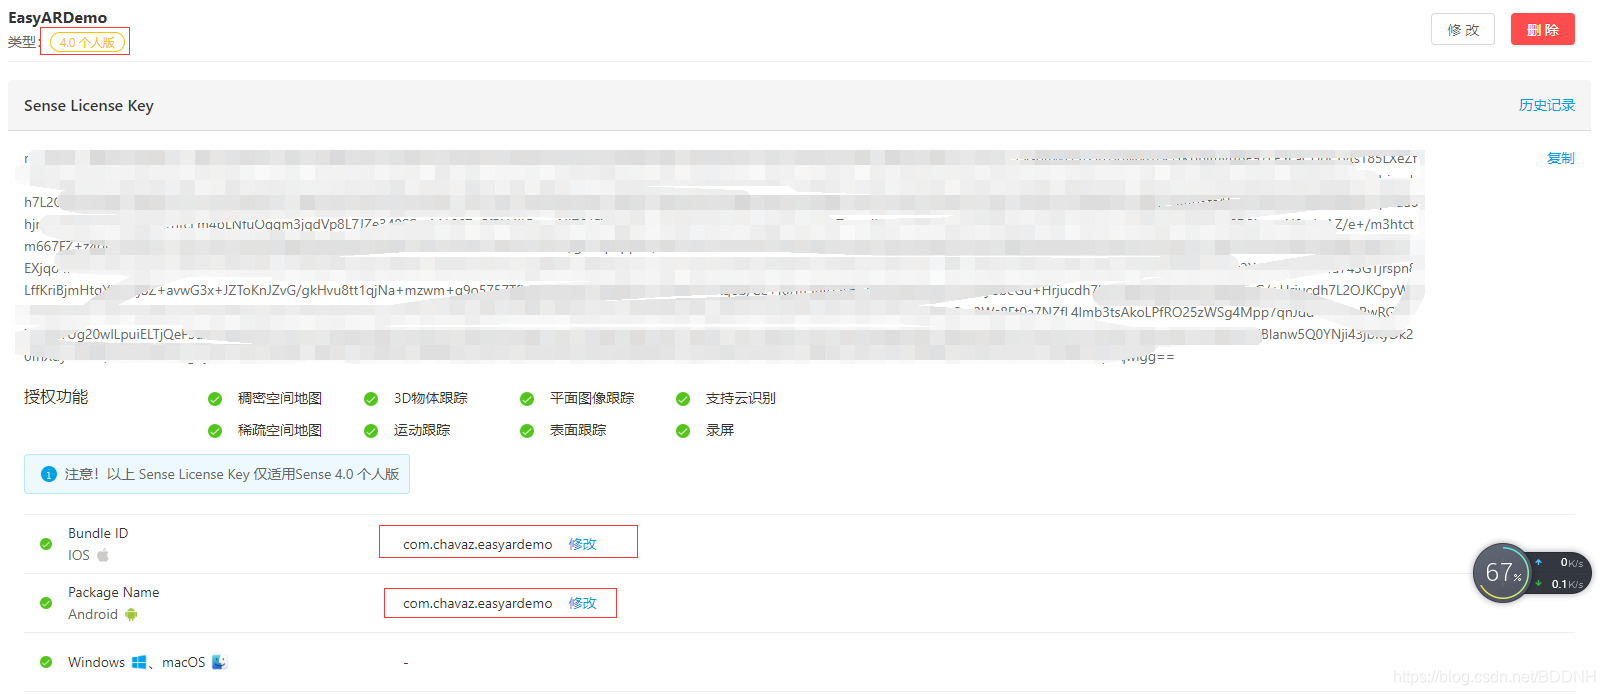Screen dimensions: 1605x695
Task: Click green check icon beside 稠密空间地图
Action: [215, 399]
